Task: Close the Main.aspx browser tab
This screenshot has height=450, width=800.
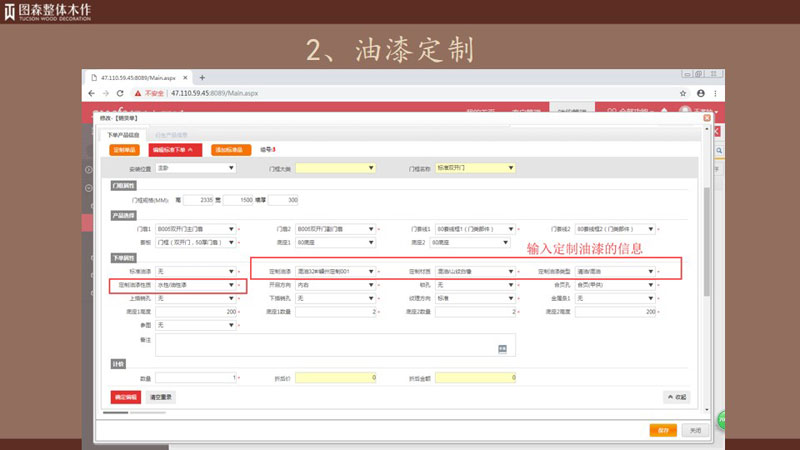Action: (184, 77)
